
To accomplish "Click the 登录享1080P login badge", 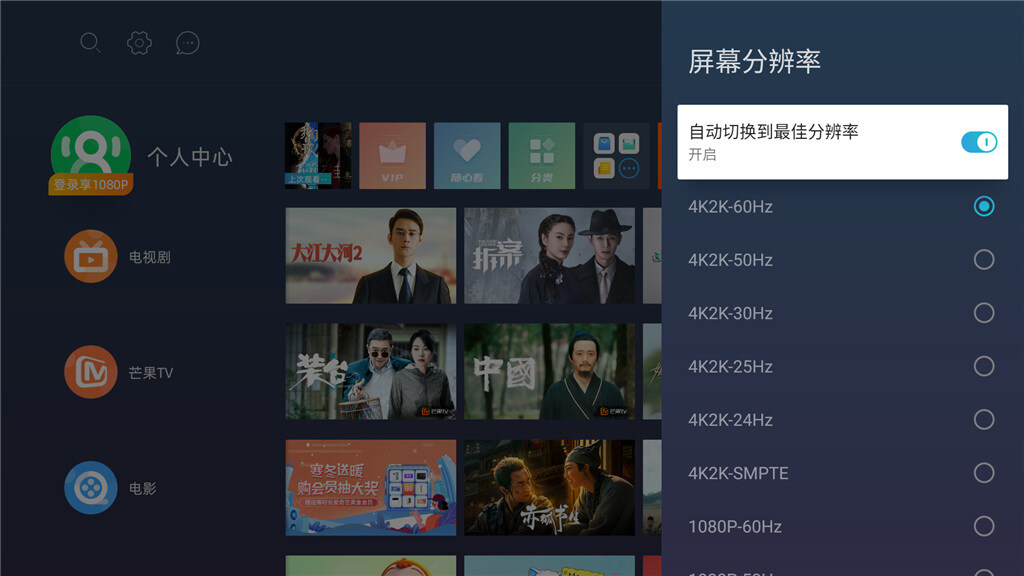I will point(91,184).
